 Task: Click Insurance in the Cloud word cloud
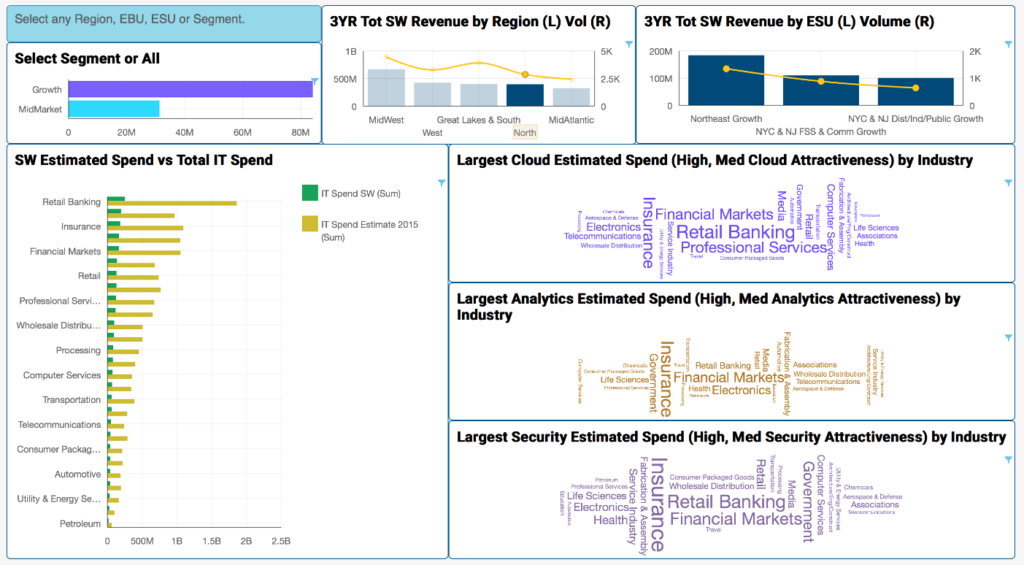[648, 233]
